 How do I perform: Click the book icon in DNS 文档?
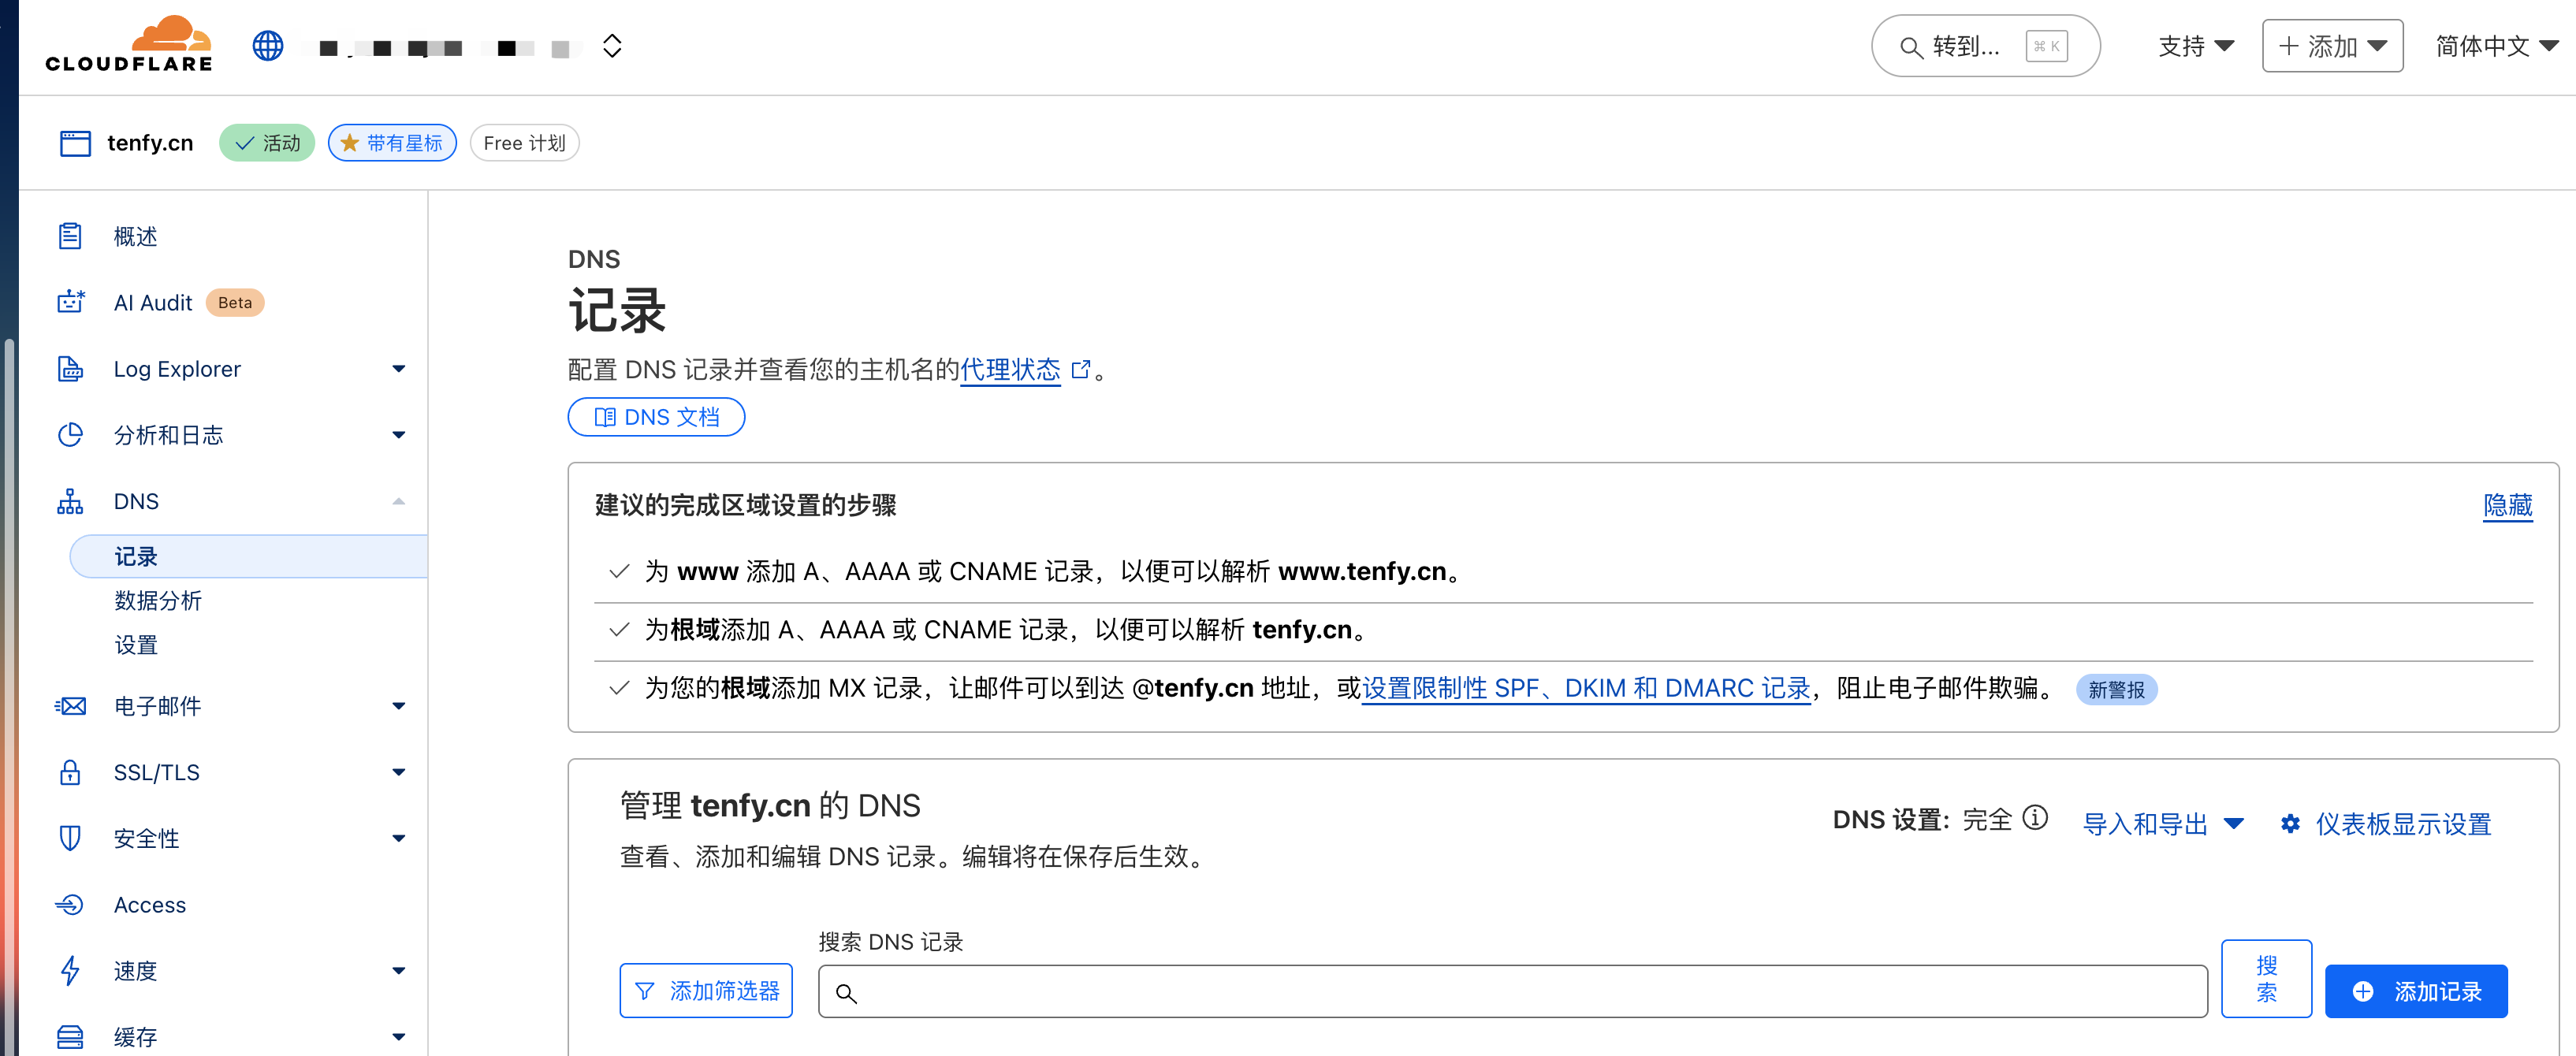605,417
